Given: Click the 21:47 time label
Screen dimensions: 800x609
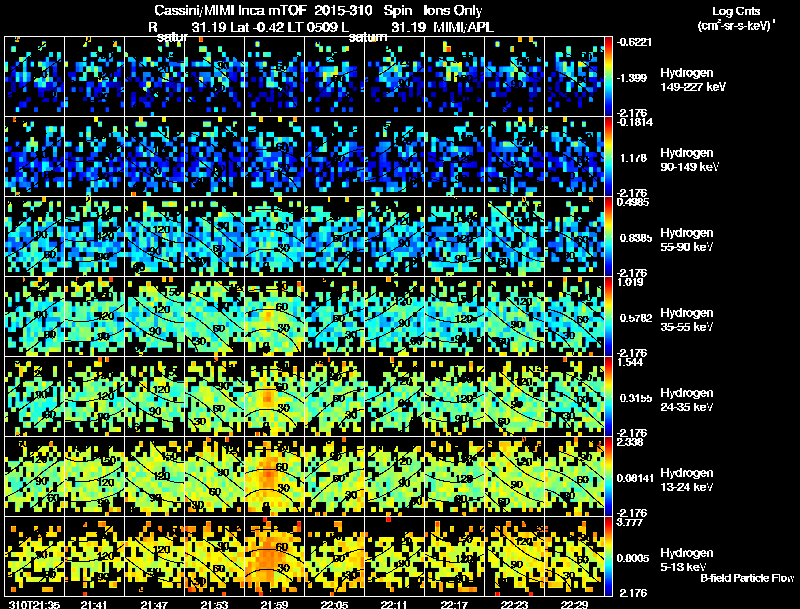Looking at the screenshot, I should pyautogui.click(x=155, y=605).
